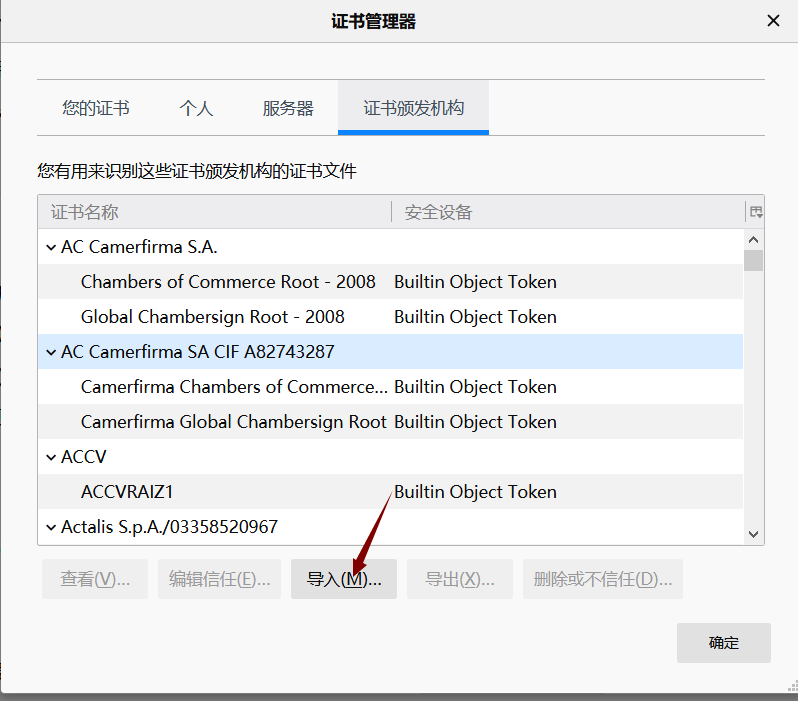Image resolution: width=798 pixels, height=701 pixels.
Task: Select the ACCV group row
Action: pyautogui.click(x=391, y=457)
